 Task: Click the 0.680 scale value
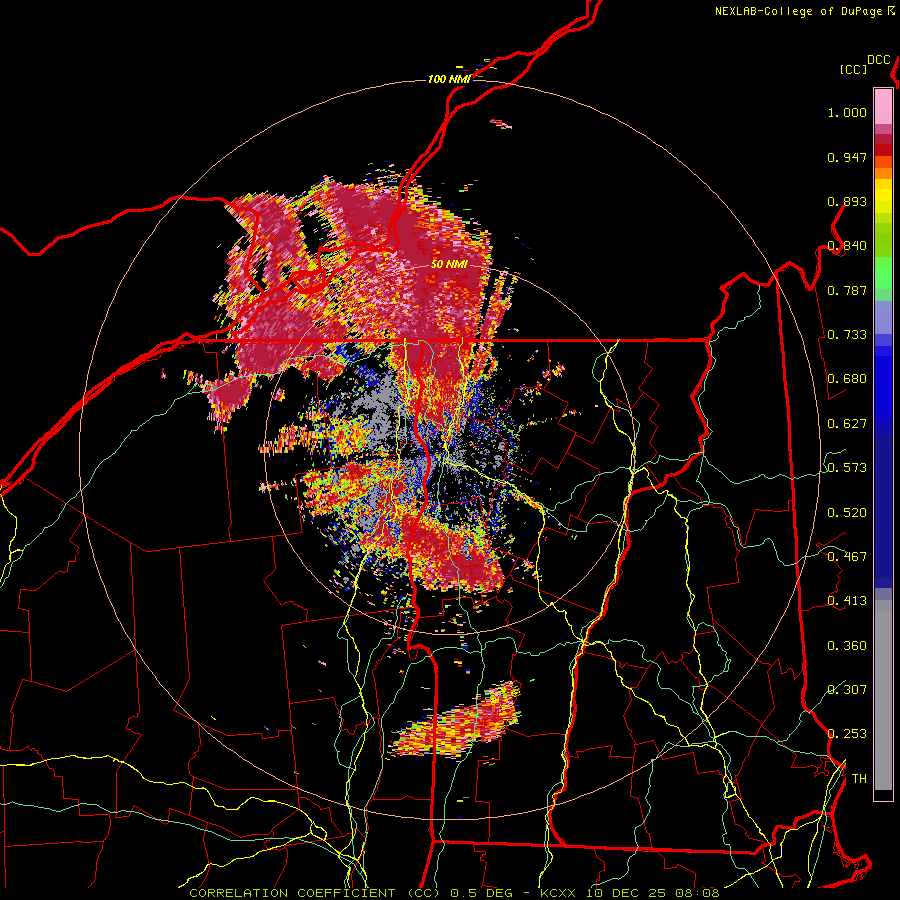point(847,379)
